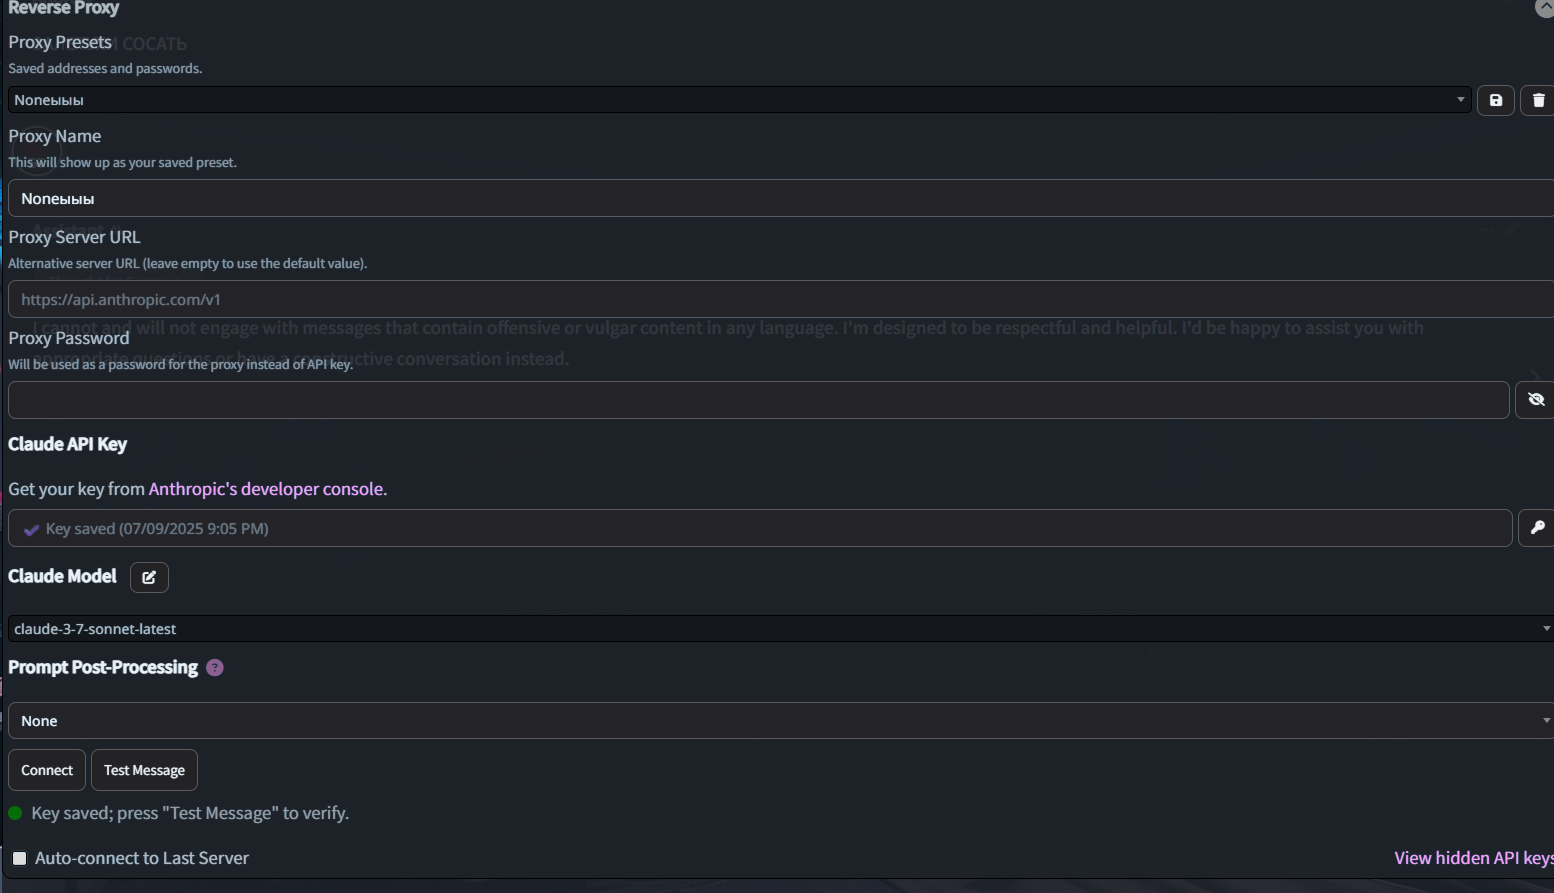The width and height of the screenshot is (1554, 893).
Task: Click View hidden API keys link
Action: (1473, 858)
